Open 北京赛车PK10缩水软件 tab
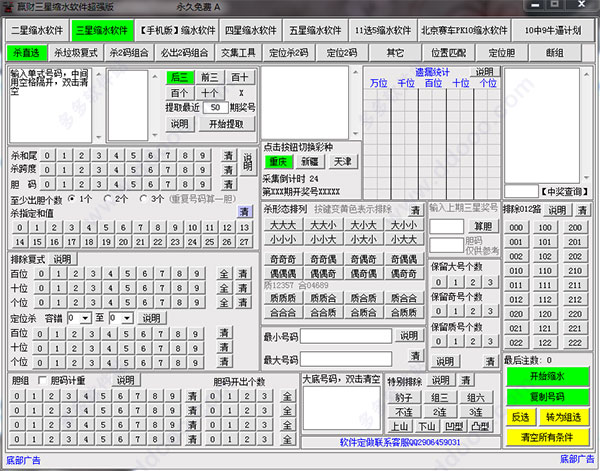The image size is (600, 471). (x=464, y=30)
